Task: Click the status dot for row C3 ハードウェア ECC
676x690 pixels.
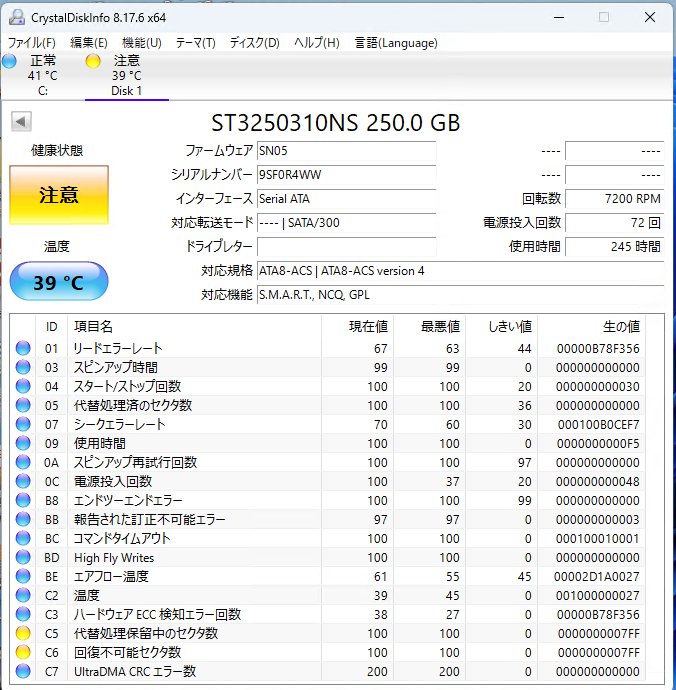Action: [x=23, y=614]
